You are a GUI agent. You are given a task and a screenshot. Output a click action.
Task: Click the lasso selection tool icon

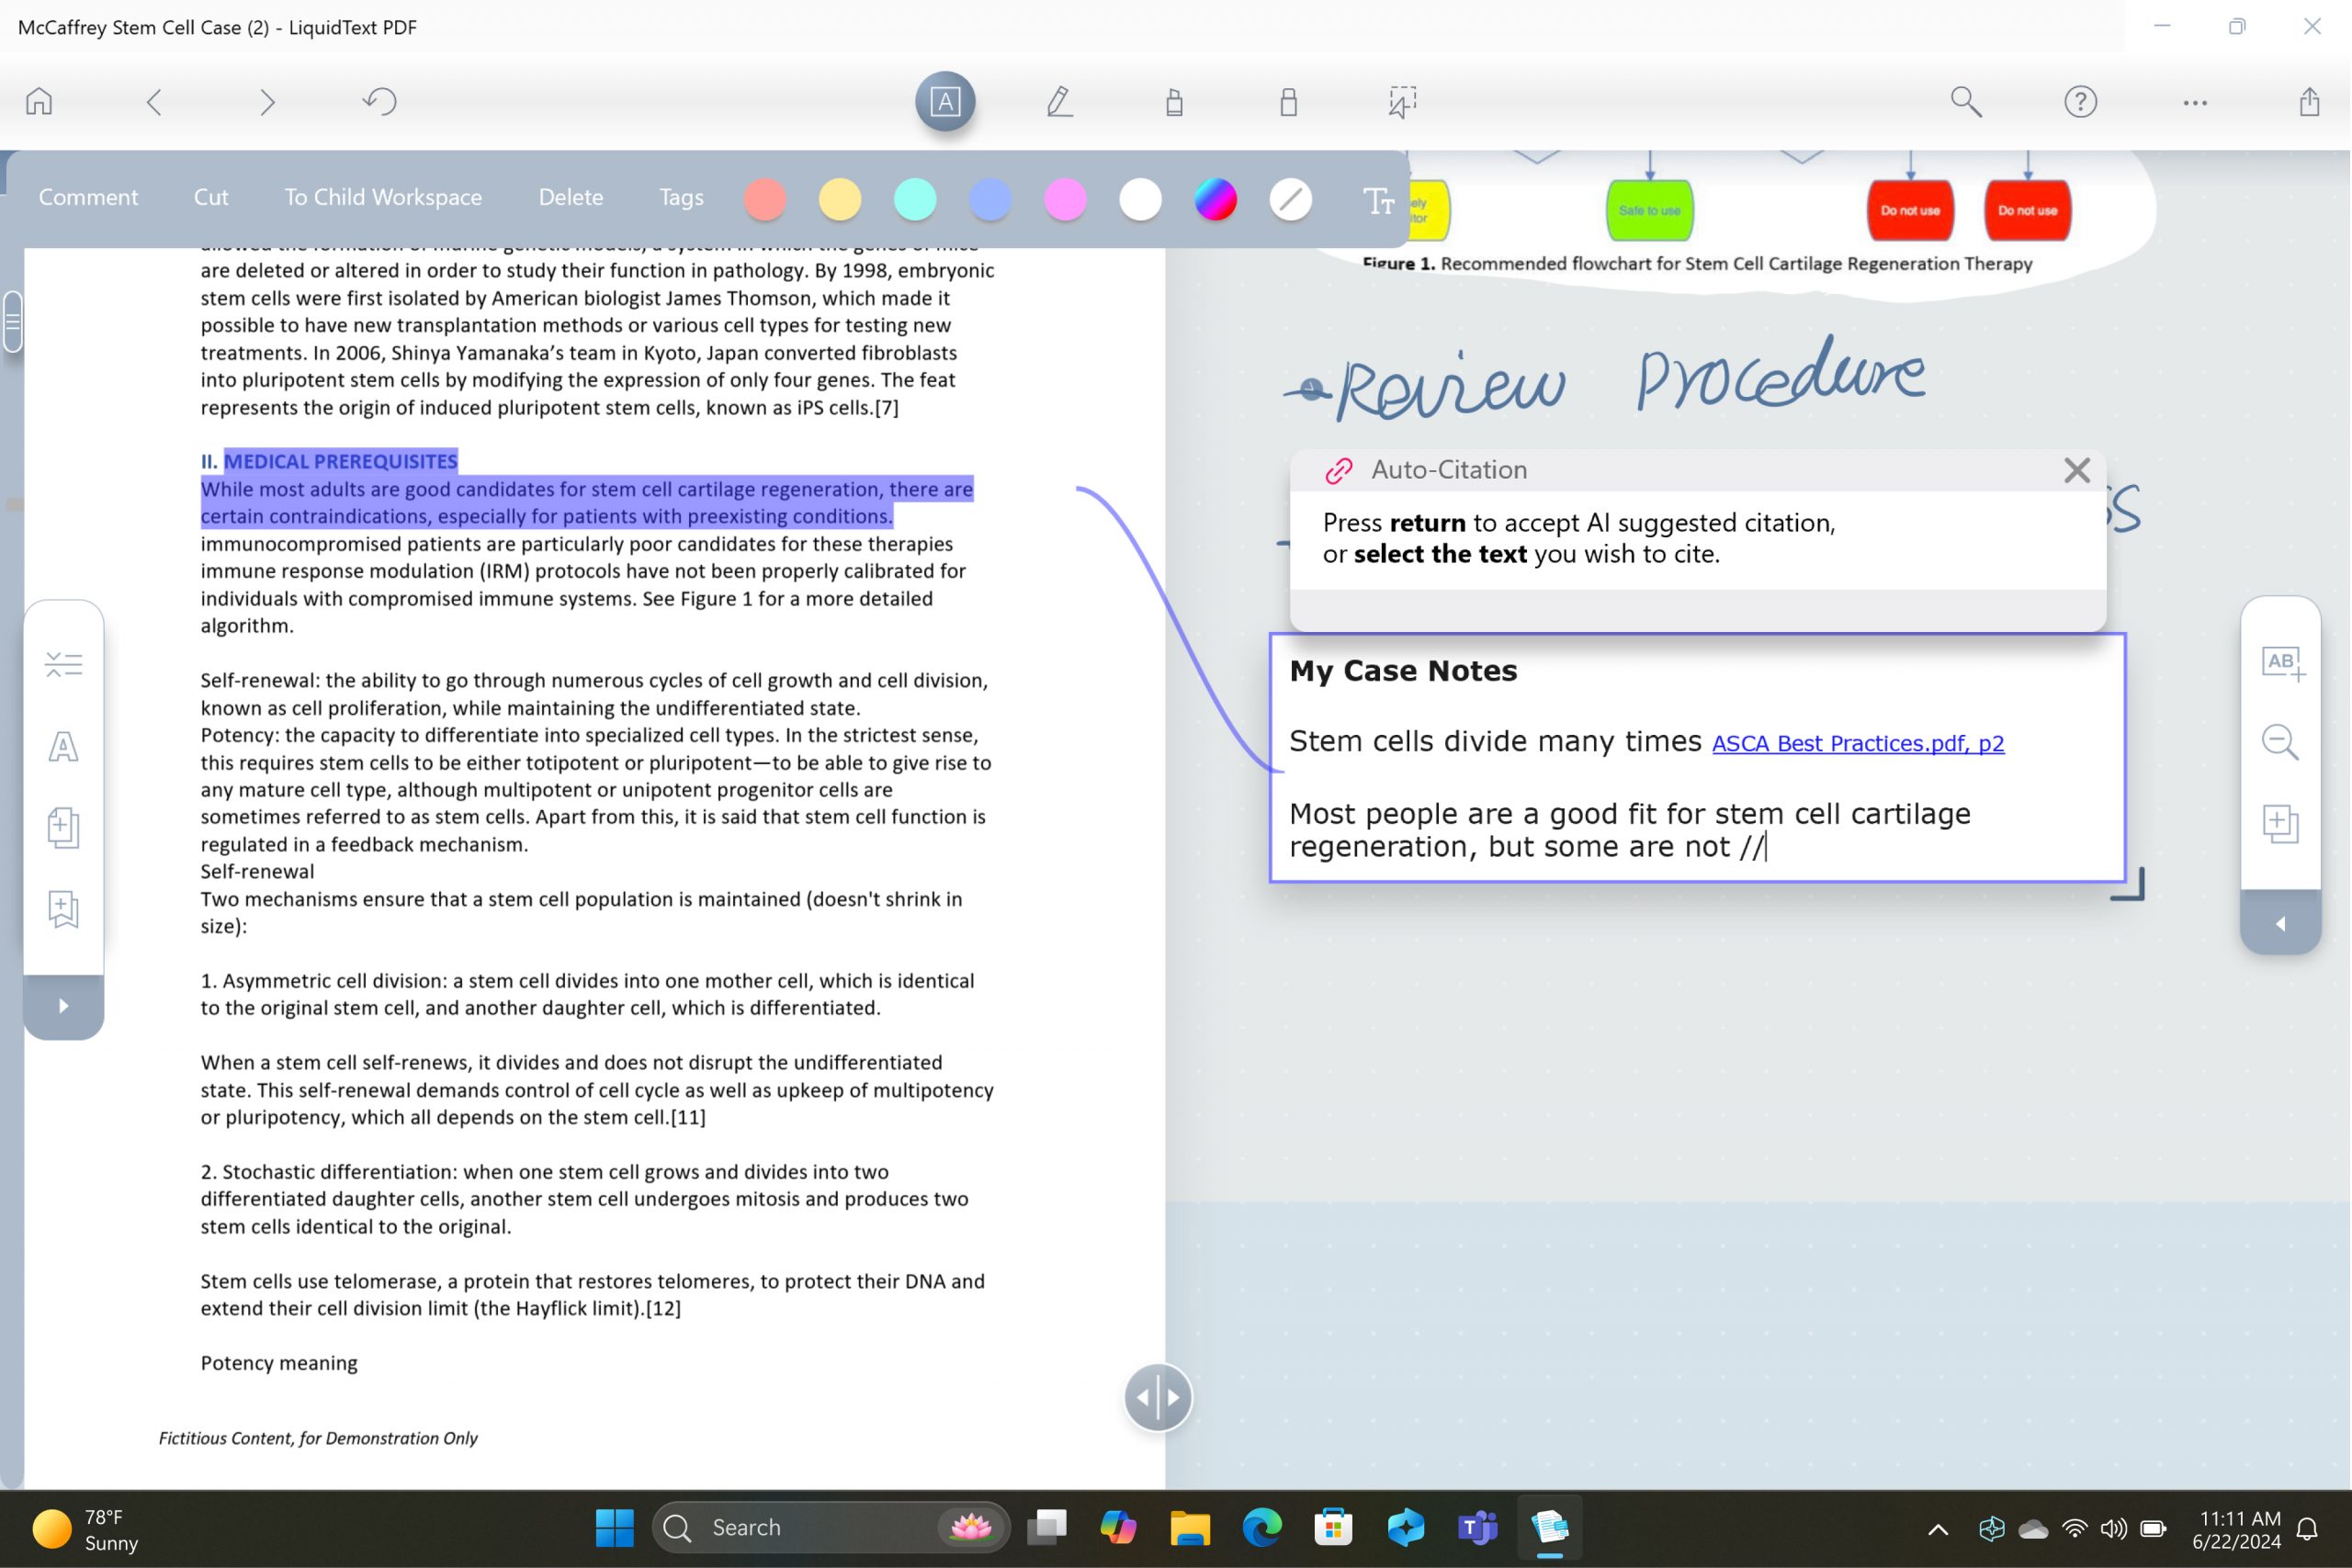pyautogui.click(x=1400, y=101)
